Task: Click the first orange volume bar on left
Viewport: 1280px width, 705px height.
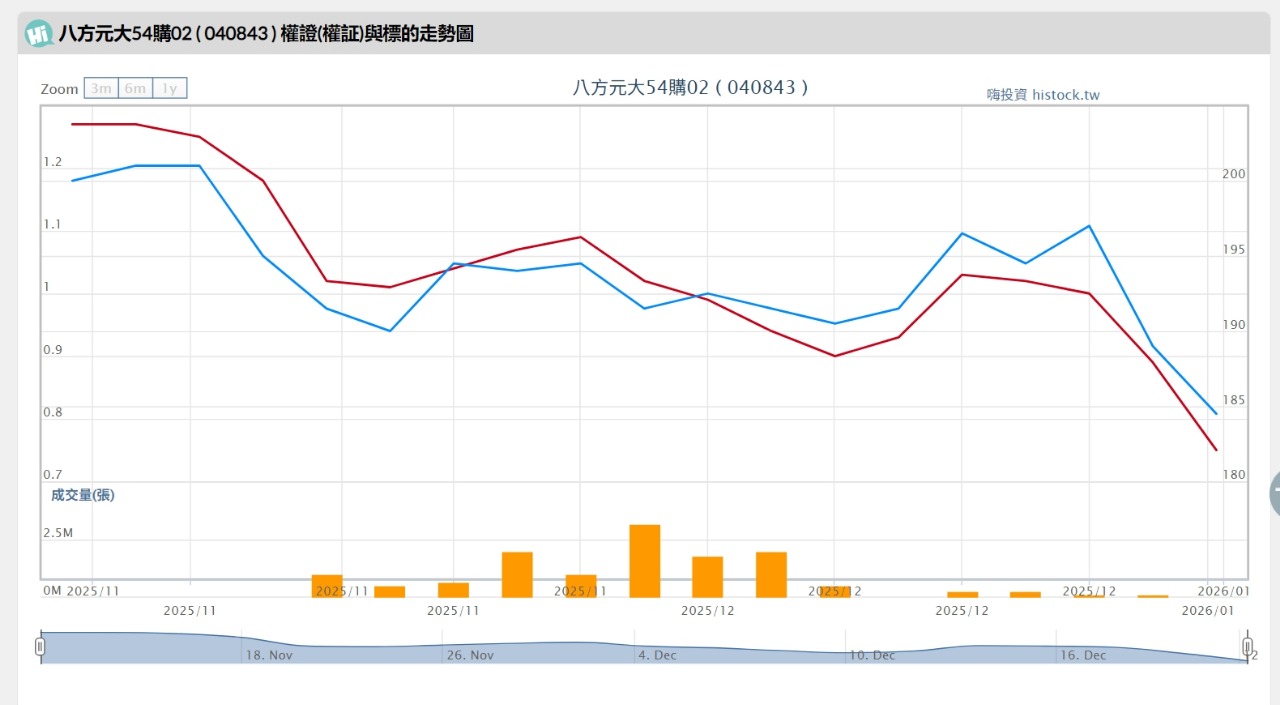Action: point(327,585)
